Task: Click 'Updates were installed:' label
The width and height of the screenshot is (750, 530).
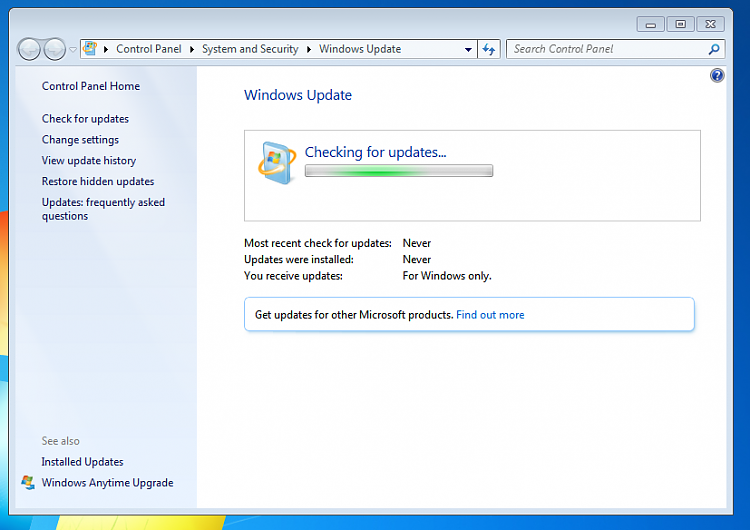Action: click(x=299, y=259)
